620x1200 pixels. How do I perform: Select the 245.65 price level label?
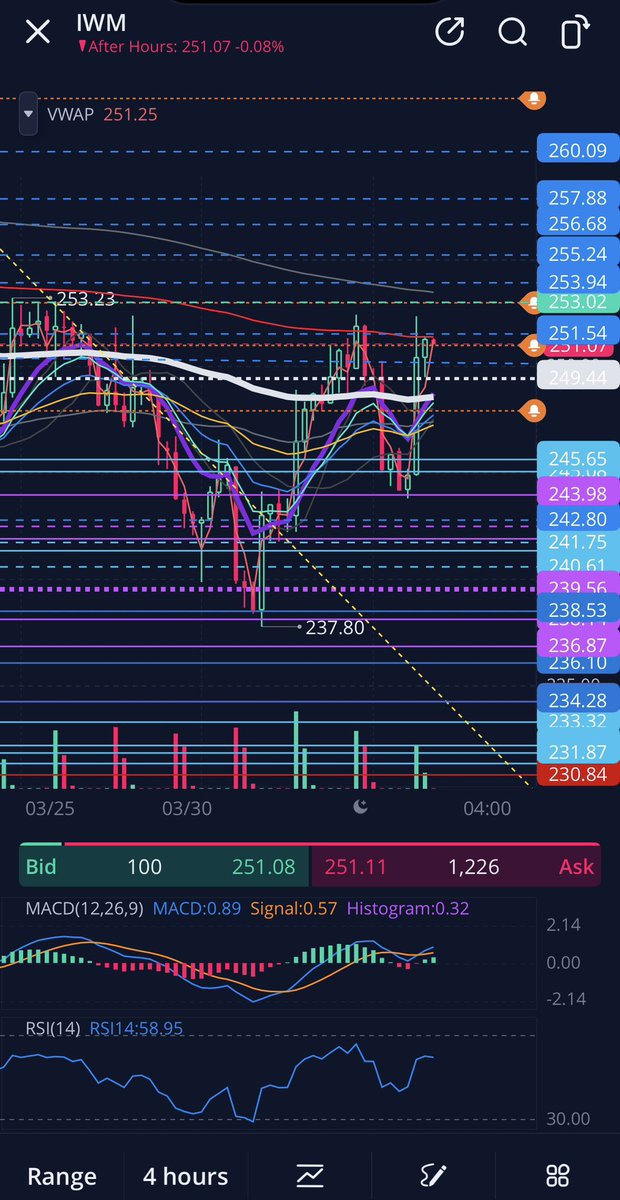tap(578, 460)
